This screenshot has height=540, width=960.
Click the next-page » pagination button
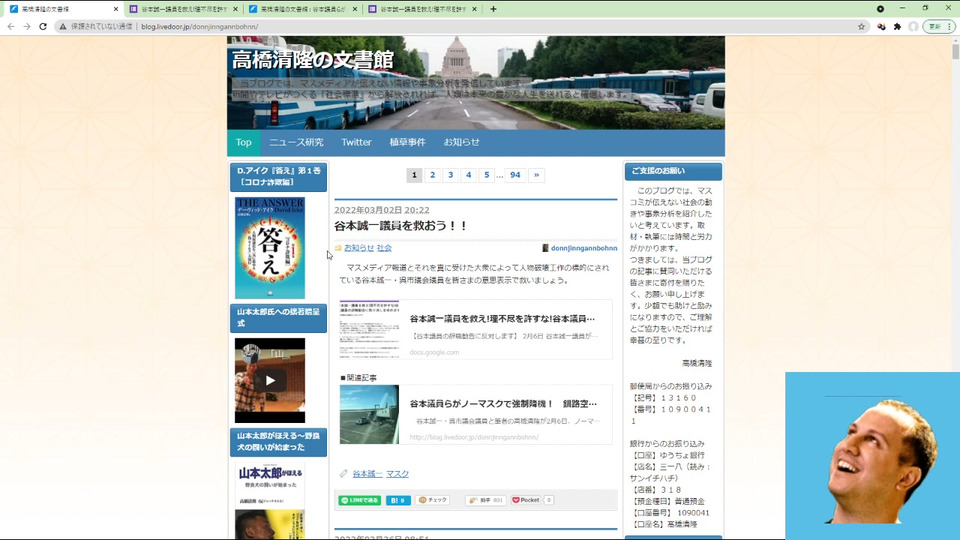coord(536,175)
